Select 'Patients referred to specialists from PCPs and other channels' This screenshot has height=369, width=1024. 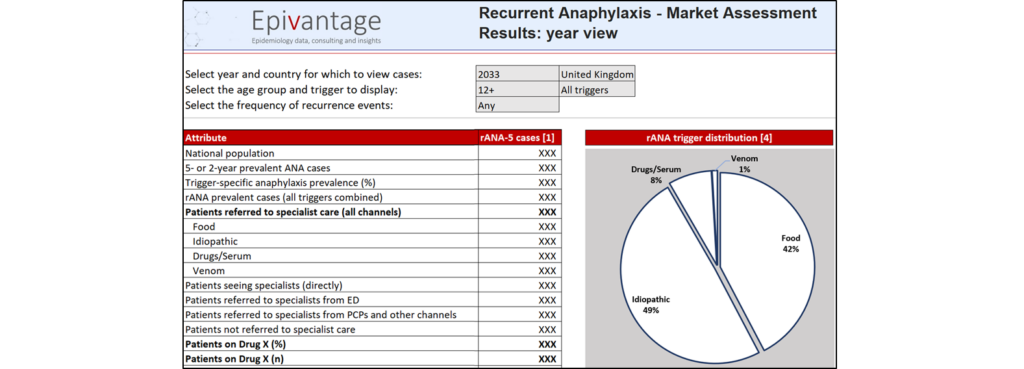330,315
